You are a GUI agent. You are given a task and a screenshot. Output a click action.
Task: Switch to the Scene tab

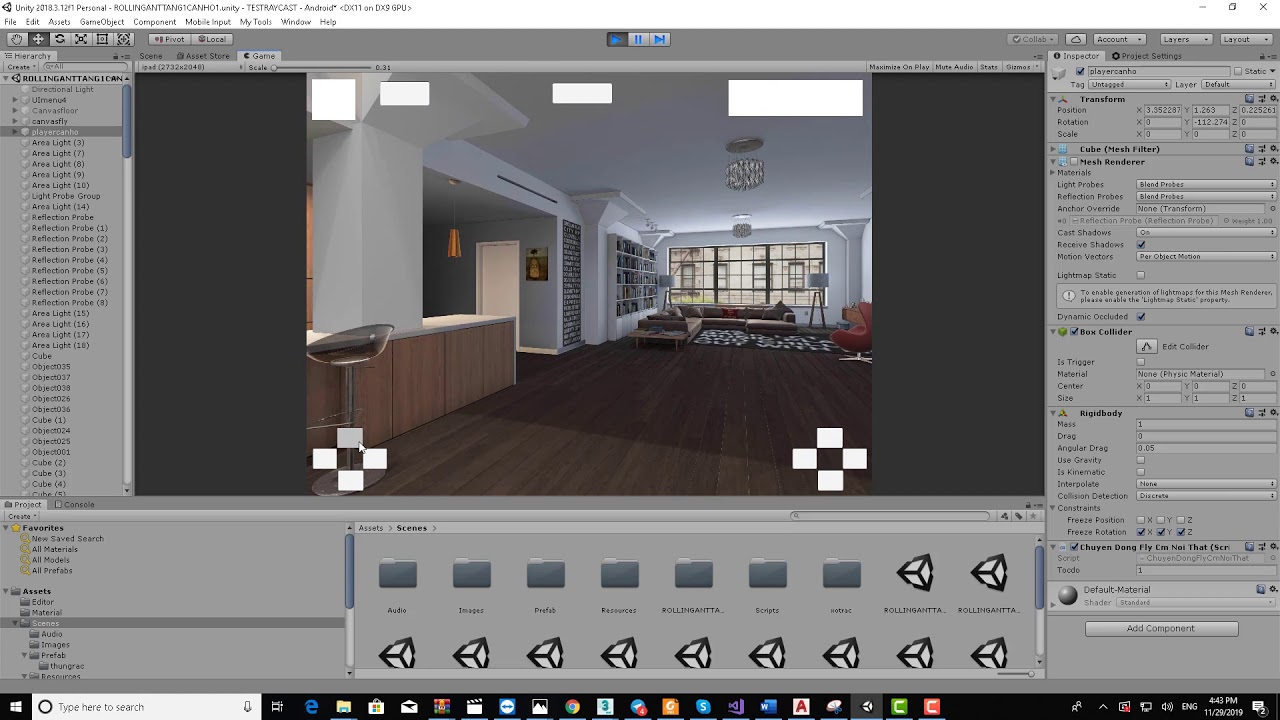(150, 56)
